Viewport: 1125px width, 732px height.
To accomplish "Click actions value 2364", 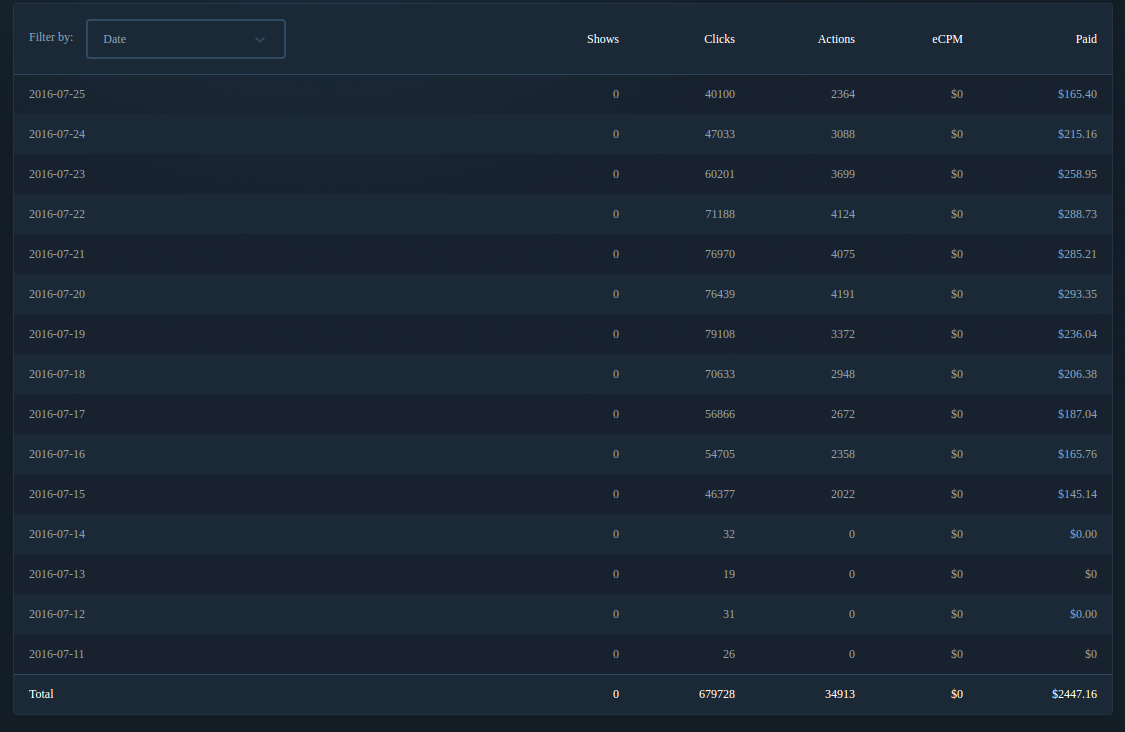I will click(x=842, y=94).
